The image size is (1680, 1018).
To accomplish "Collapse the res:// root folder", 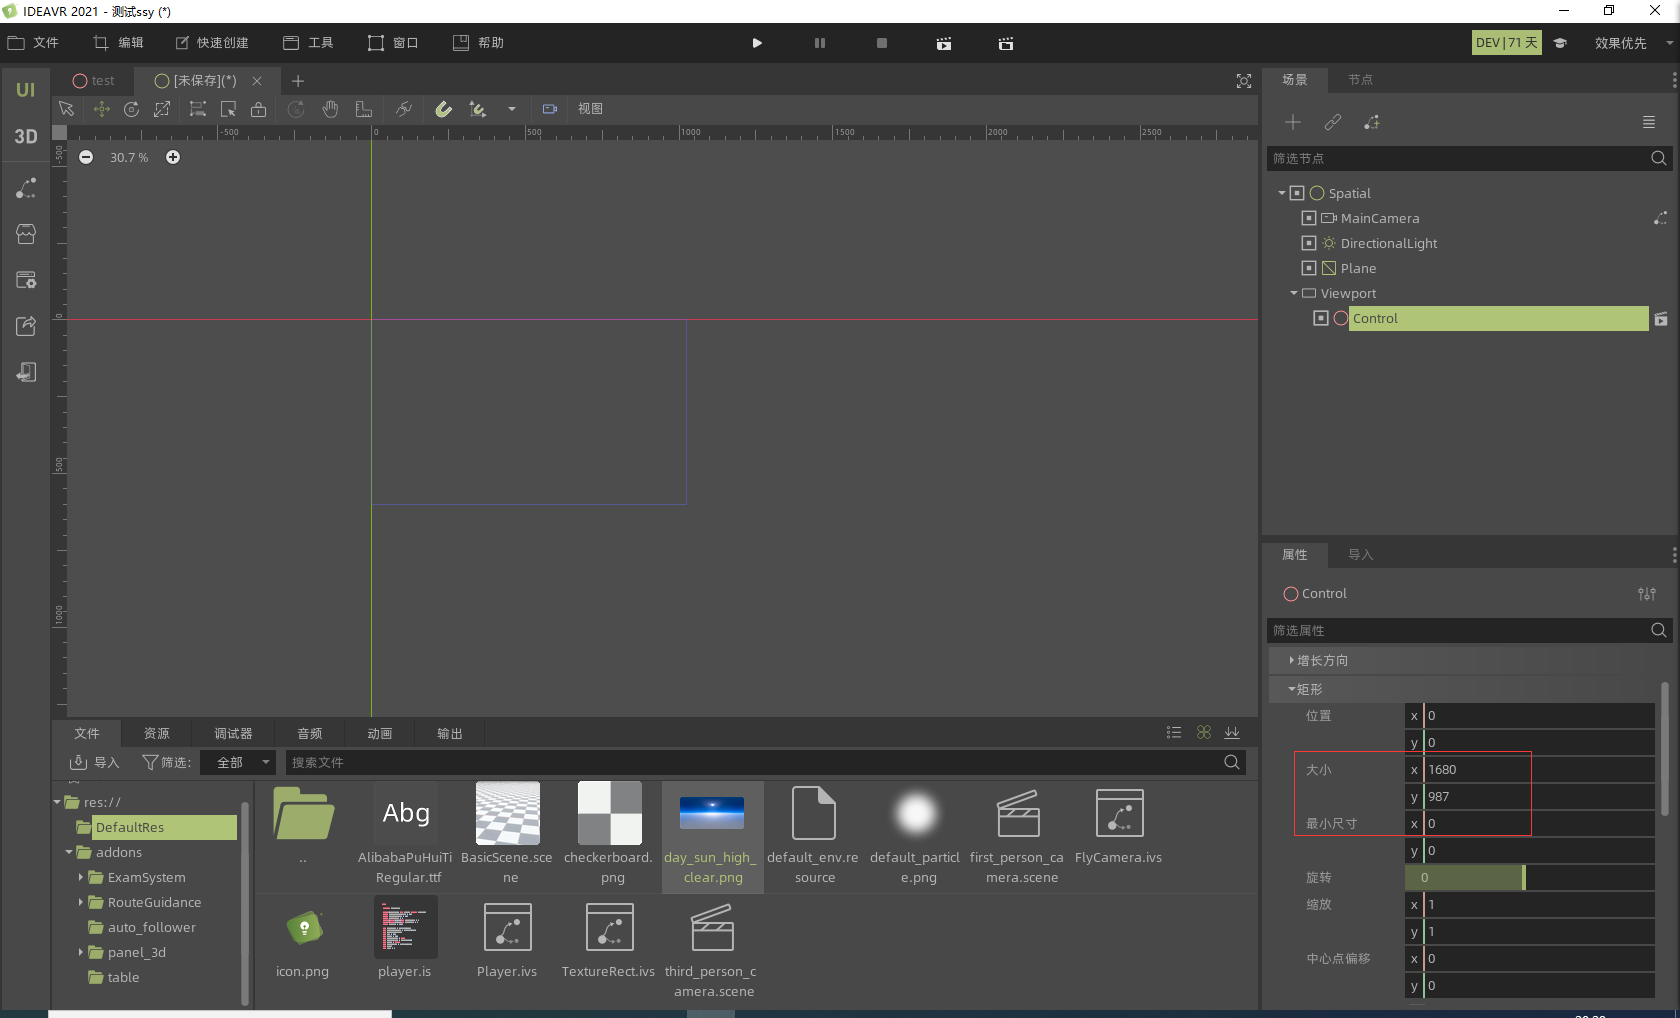I will [x=57, y=802].
